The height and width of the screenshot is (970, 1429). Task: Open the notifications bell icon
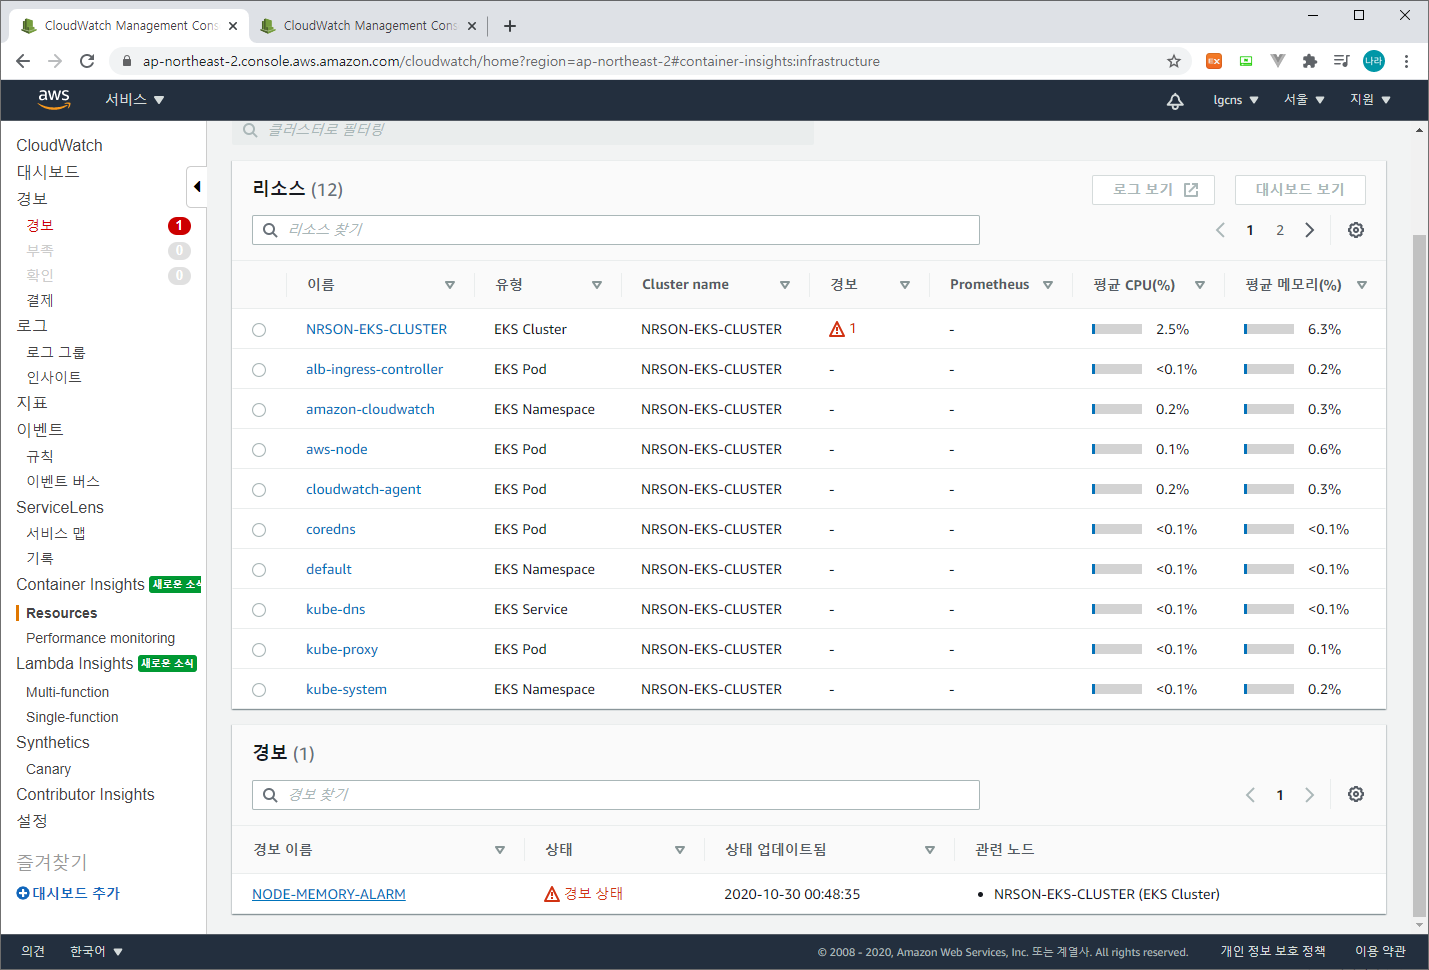click(x=1175, y=100)
